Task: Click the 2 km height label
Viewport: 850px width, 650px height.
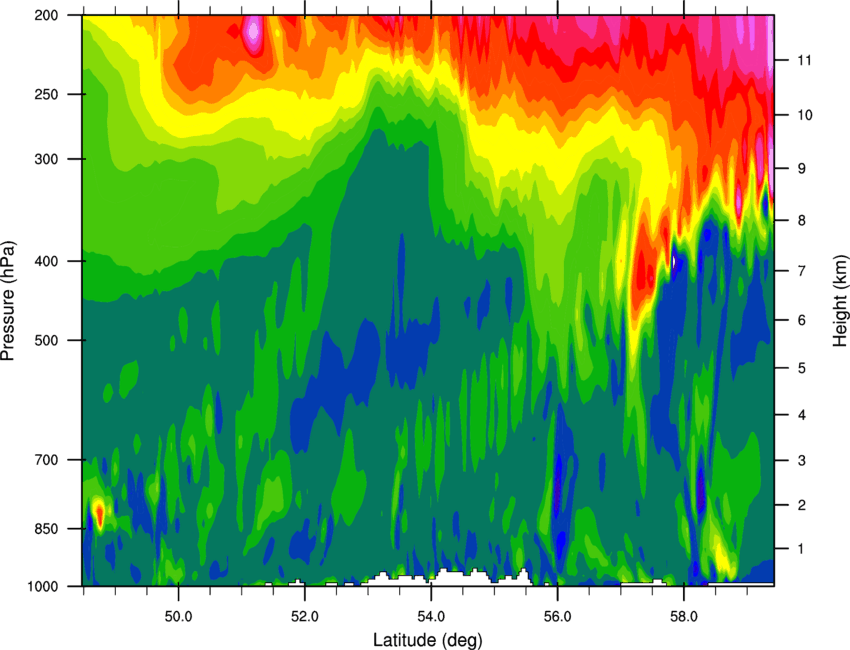Action: (801, 505)
